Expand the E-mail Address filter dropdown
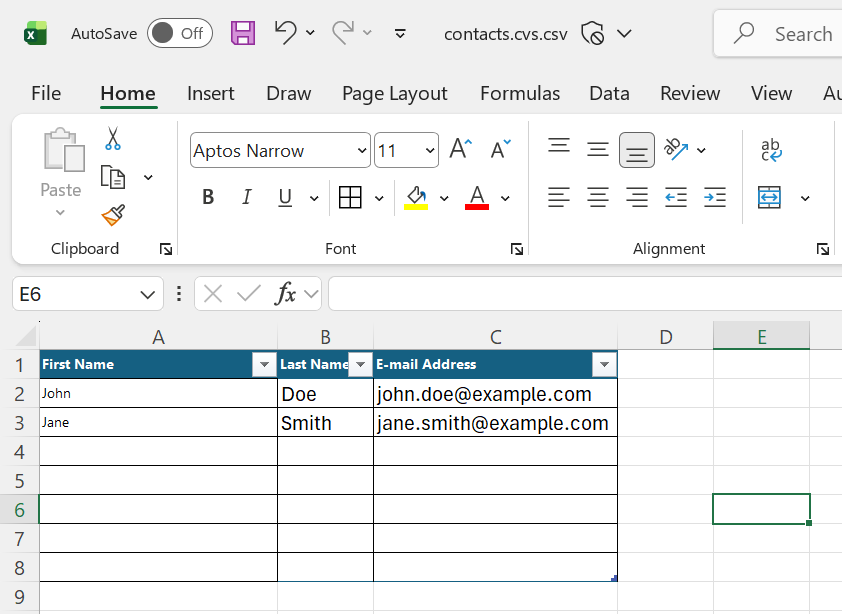Image resolution: width=842 pixels, height=614 pixels. tap(604, 364)
